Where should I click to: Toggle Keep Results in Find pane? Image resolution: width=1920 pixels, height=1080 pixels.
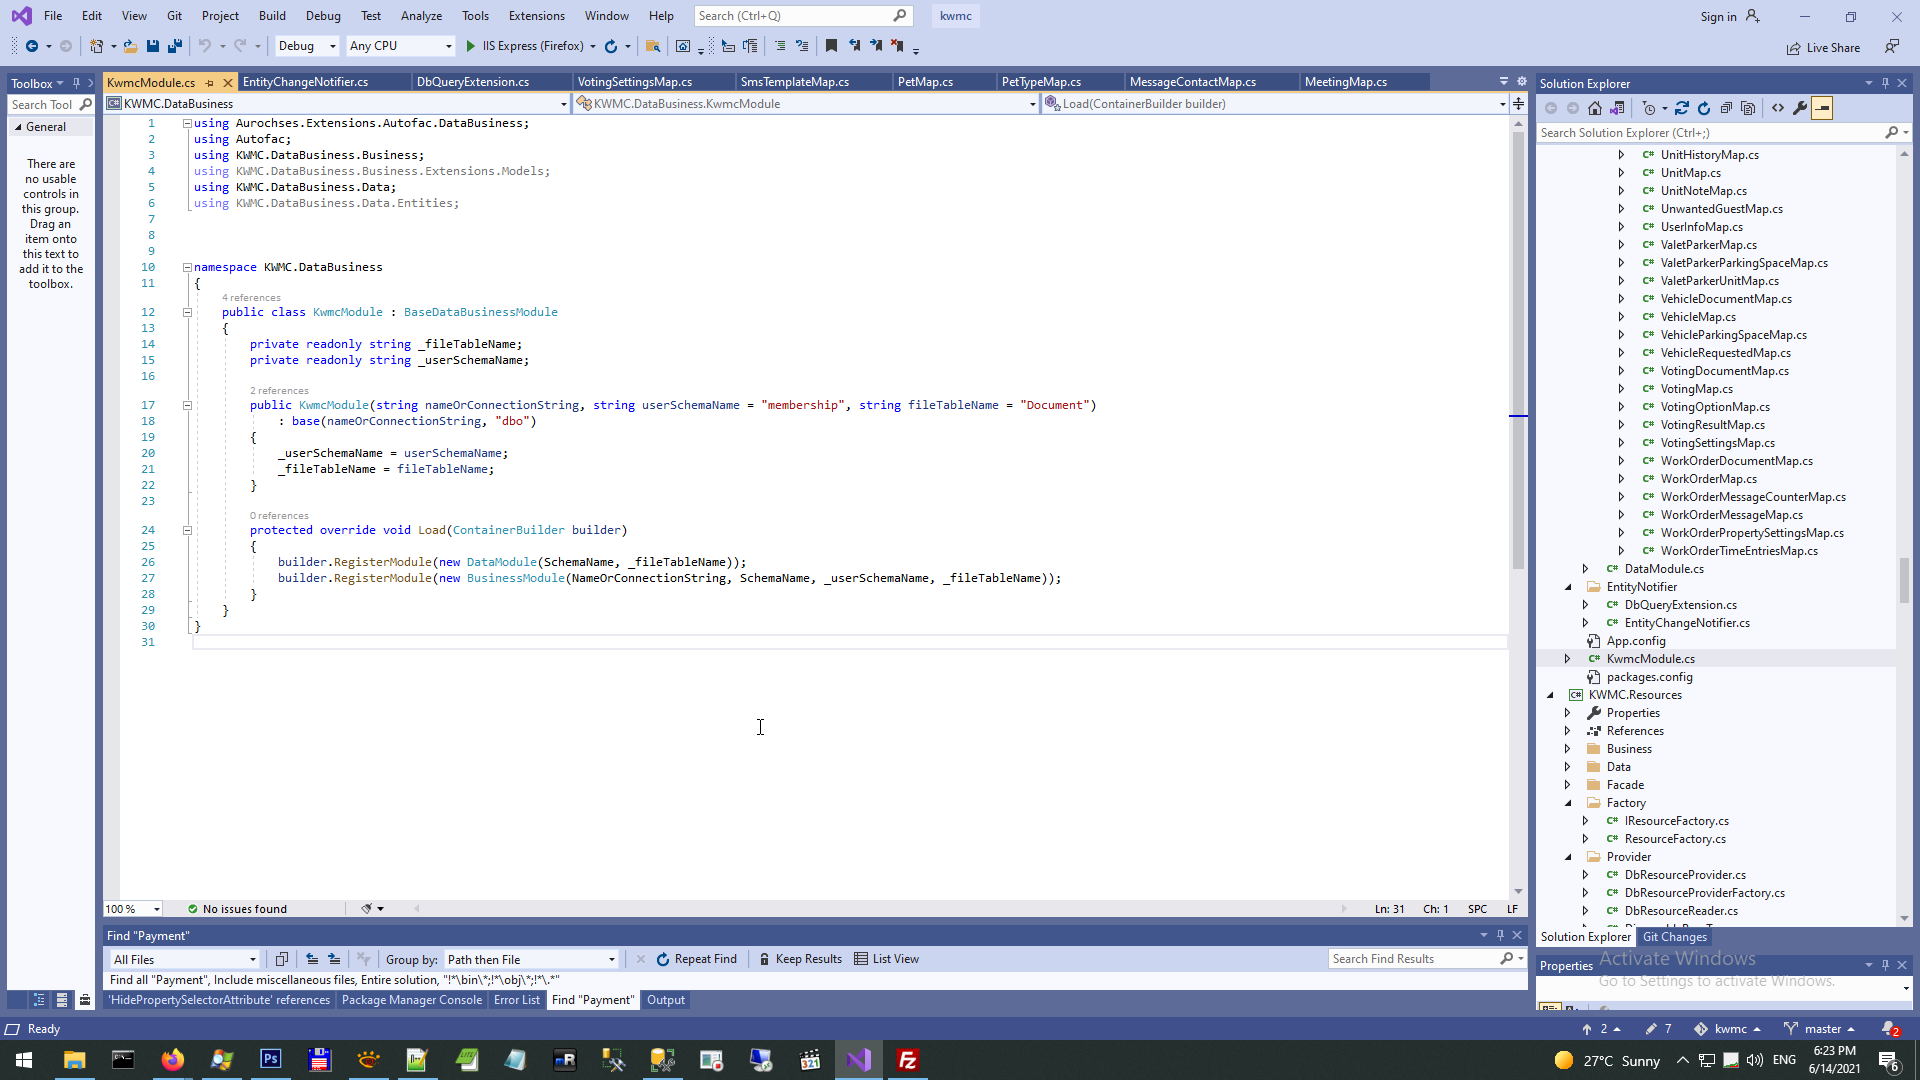point(800,959)
